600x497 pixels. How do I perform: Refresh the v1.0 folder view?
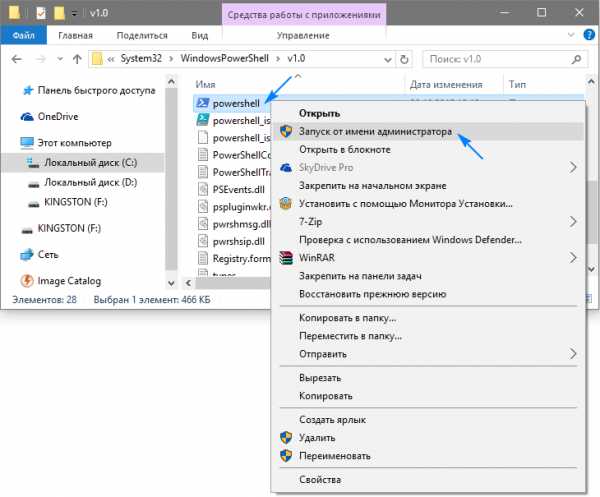pos(404,59)
